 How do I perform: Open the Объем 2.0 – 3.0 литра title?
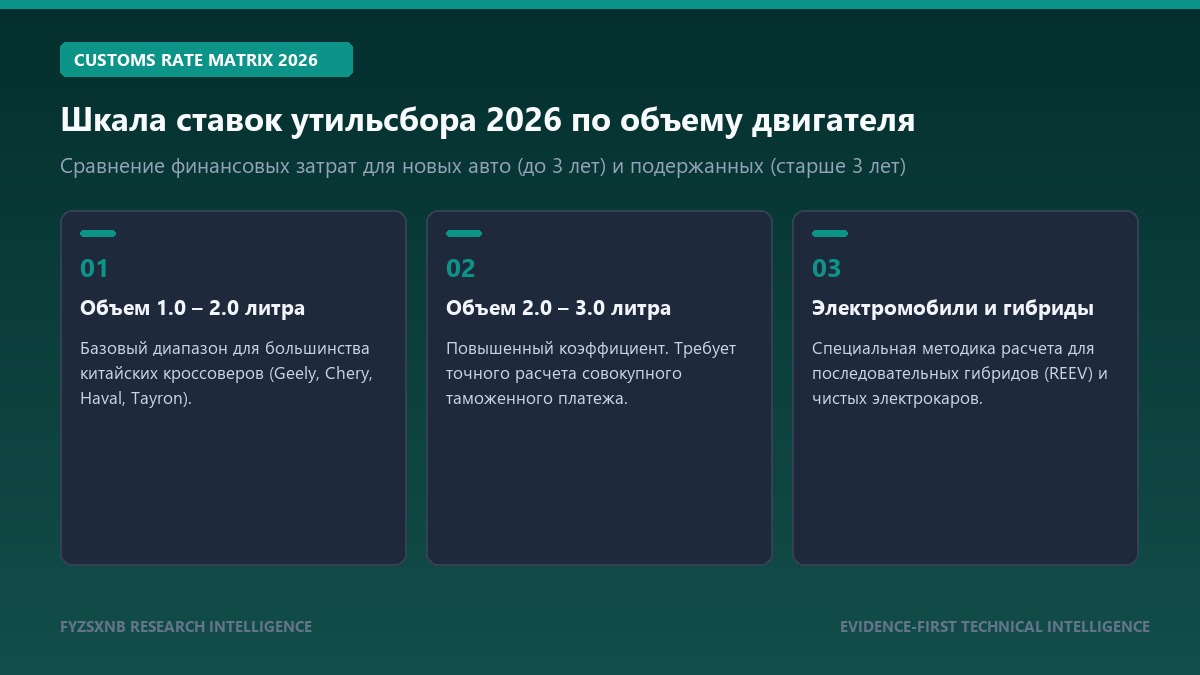pos(558,308)
